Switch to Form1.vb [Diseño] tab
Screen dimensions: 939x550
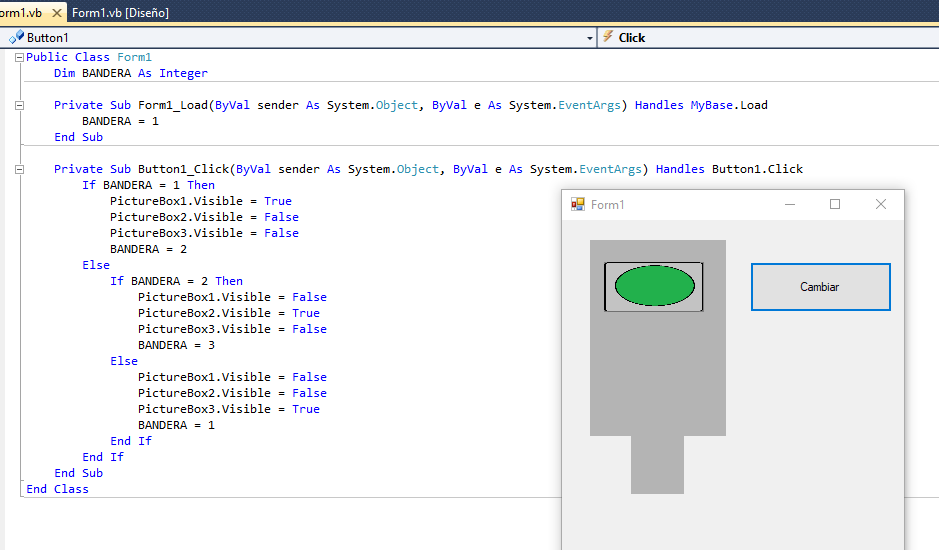[120, 13]
